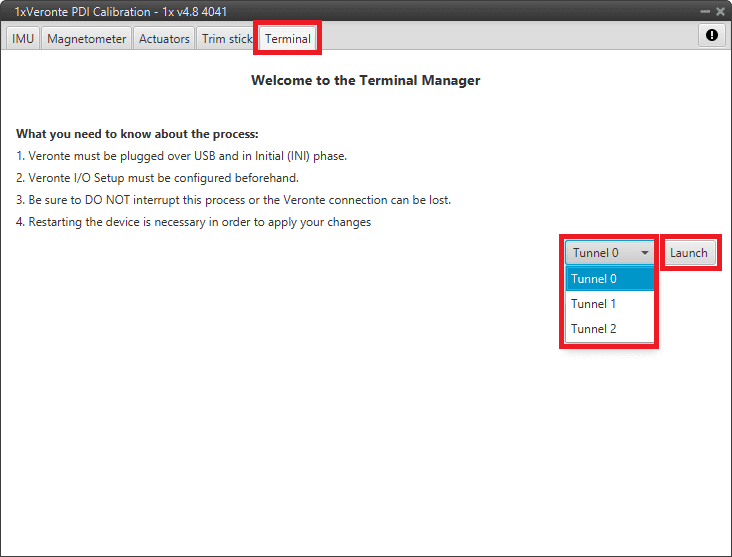Click the 'What you need to know' heading
This screenshot has width=732, height=557.
click(137, 134)
